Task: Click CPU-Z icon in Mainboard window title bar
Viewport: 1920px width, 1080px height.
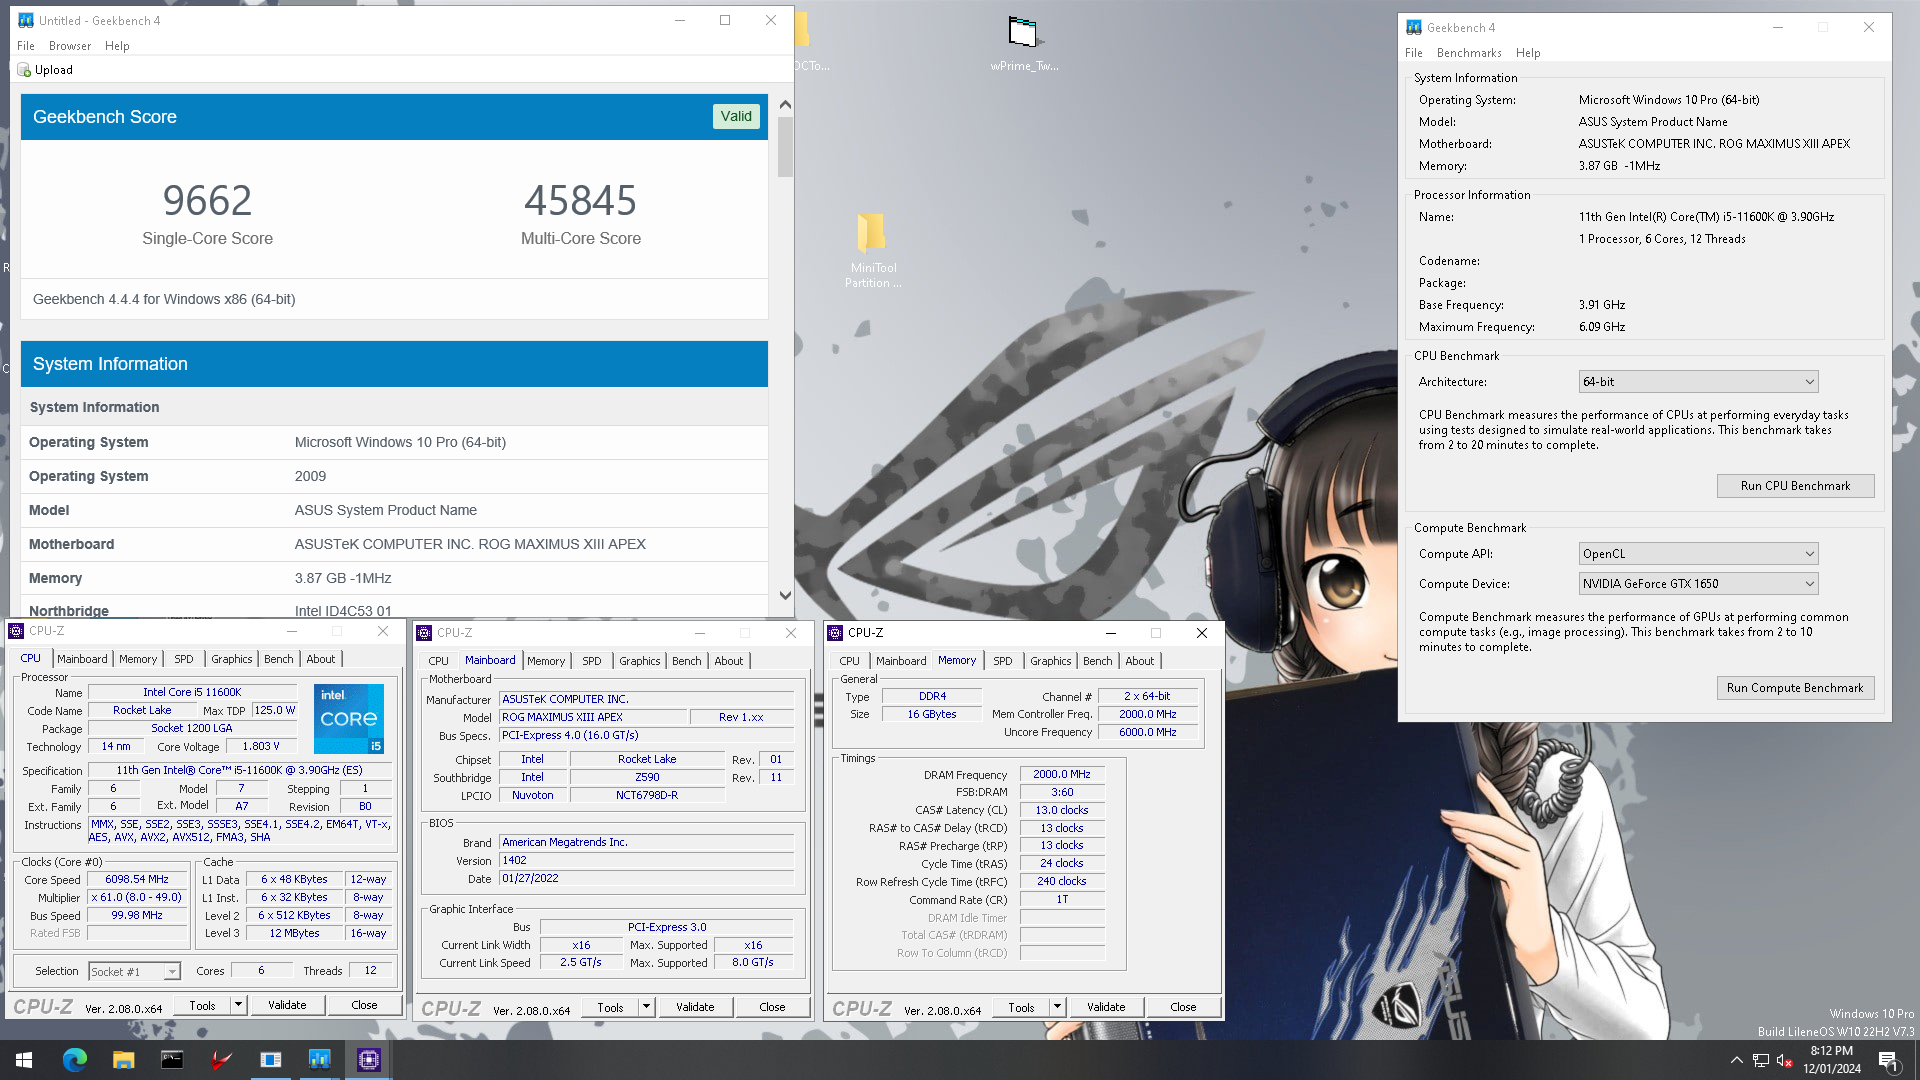Action: click(424, 633)
